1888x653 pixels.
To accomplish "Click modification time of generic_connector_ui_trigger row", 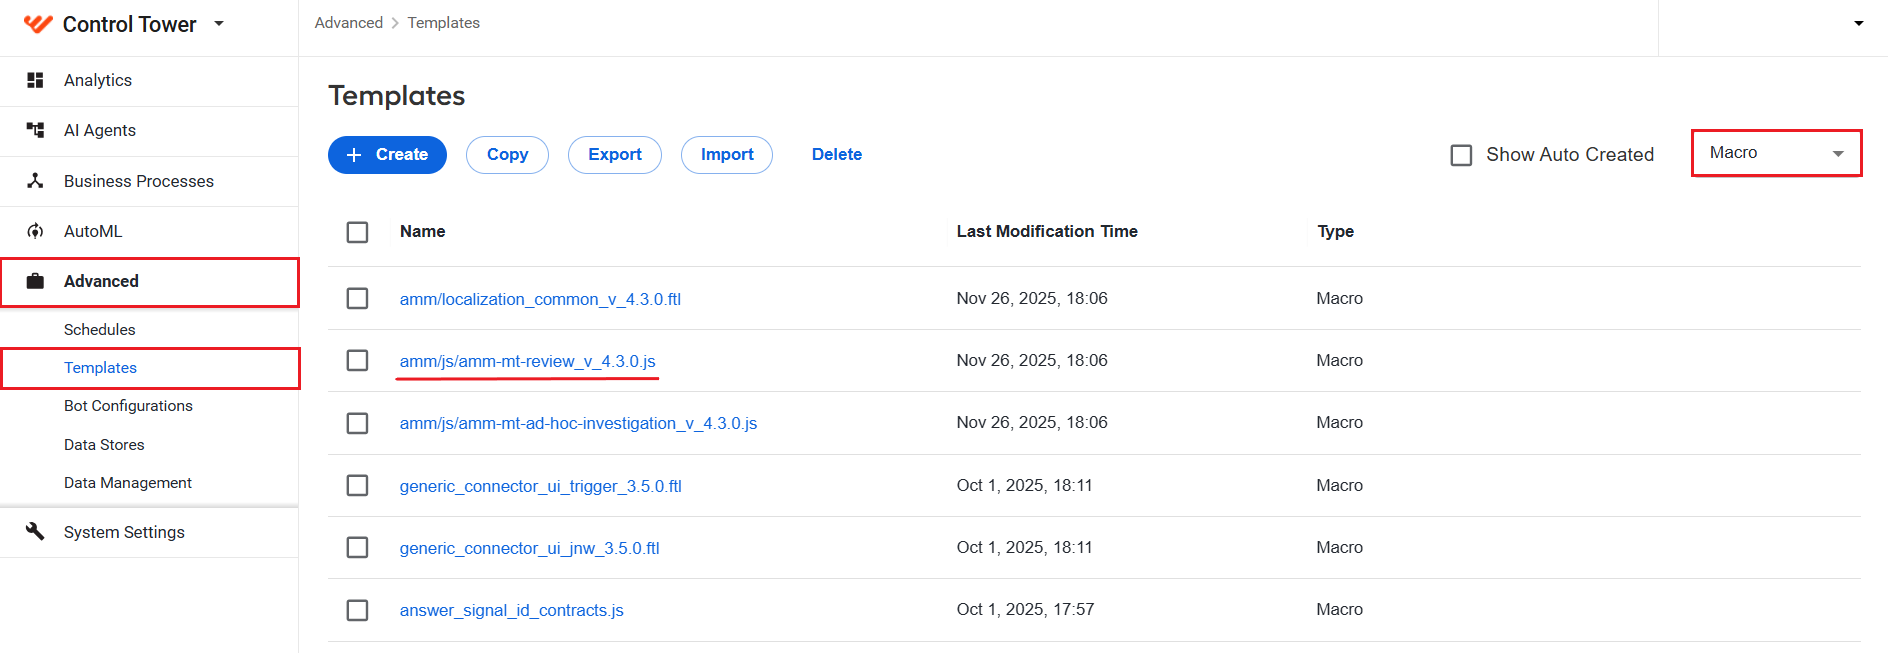I will pos(1024,485).
